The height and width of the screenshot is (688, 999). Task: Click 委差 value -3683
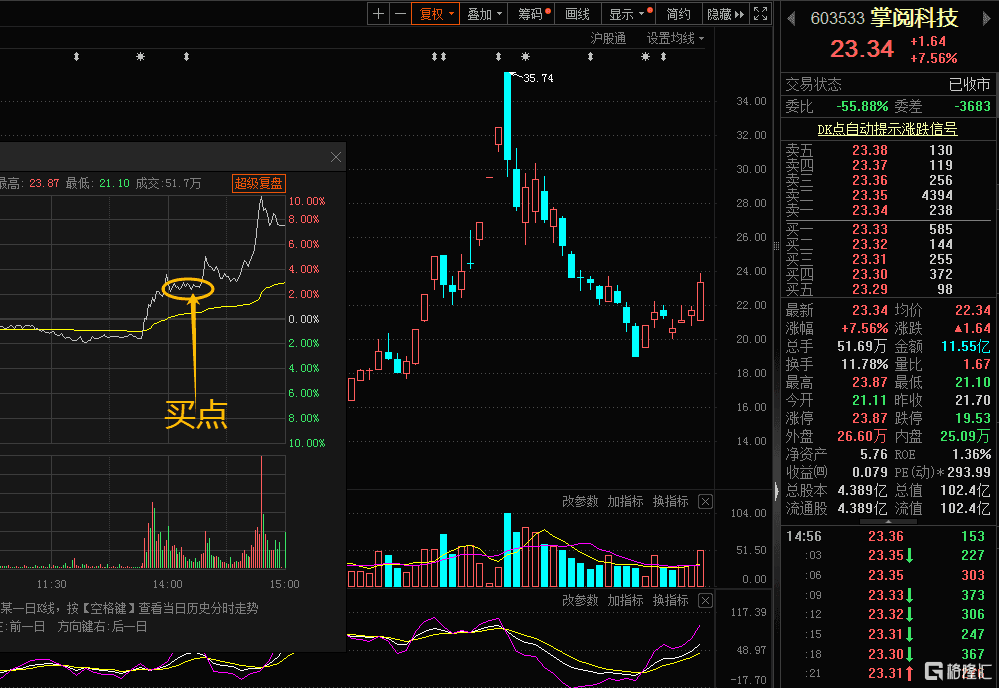pyautogui.click(x=972, y=106)
